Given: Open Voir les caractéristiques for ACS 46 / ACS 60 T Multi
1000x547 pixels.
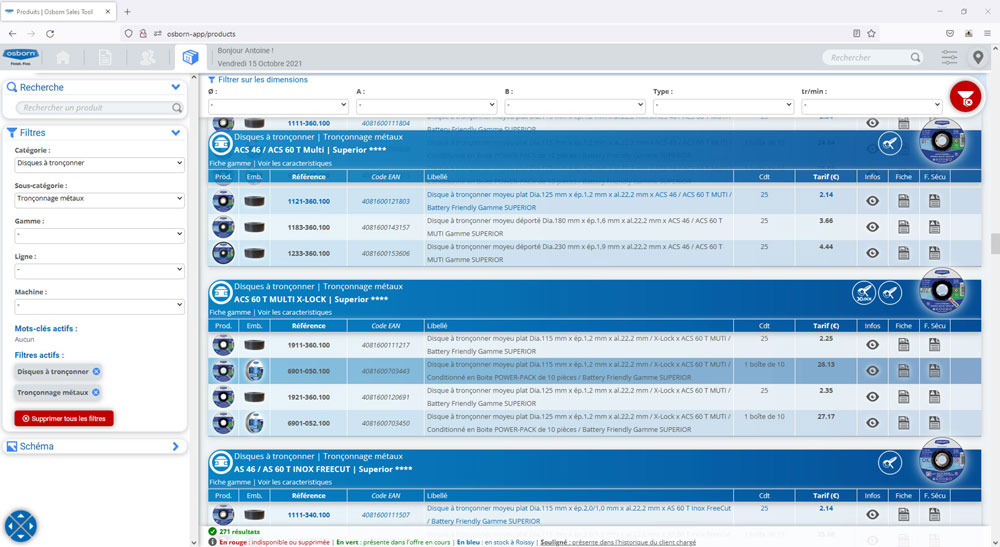Looking at the screenshot, I should (x=295, y=163).
